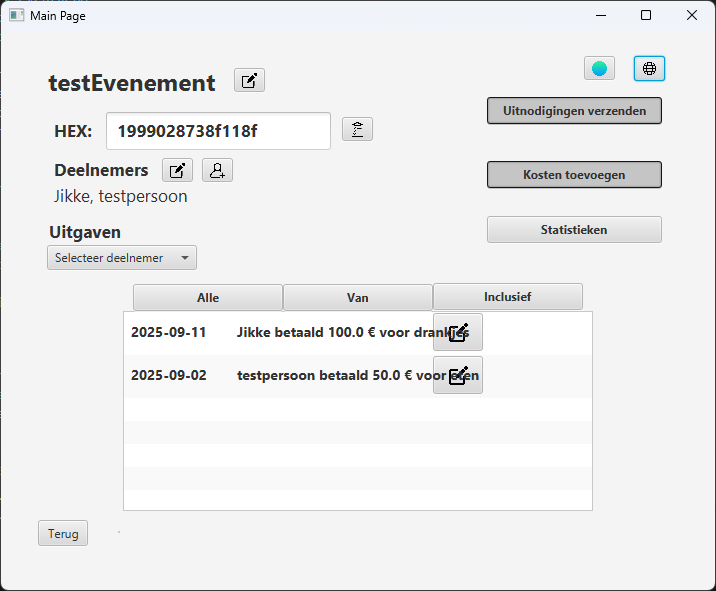Select the 2025-09-11 expense row
The width and height of the screenshot is (716, 591).
click(x=280, y=333)
